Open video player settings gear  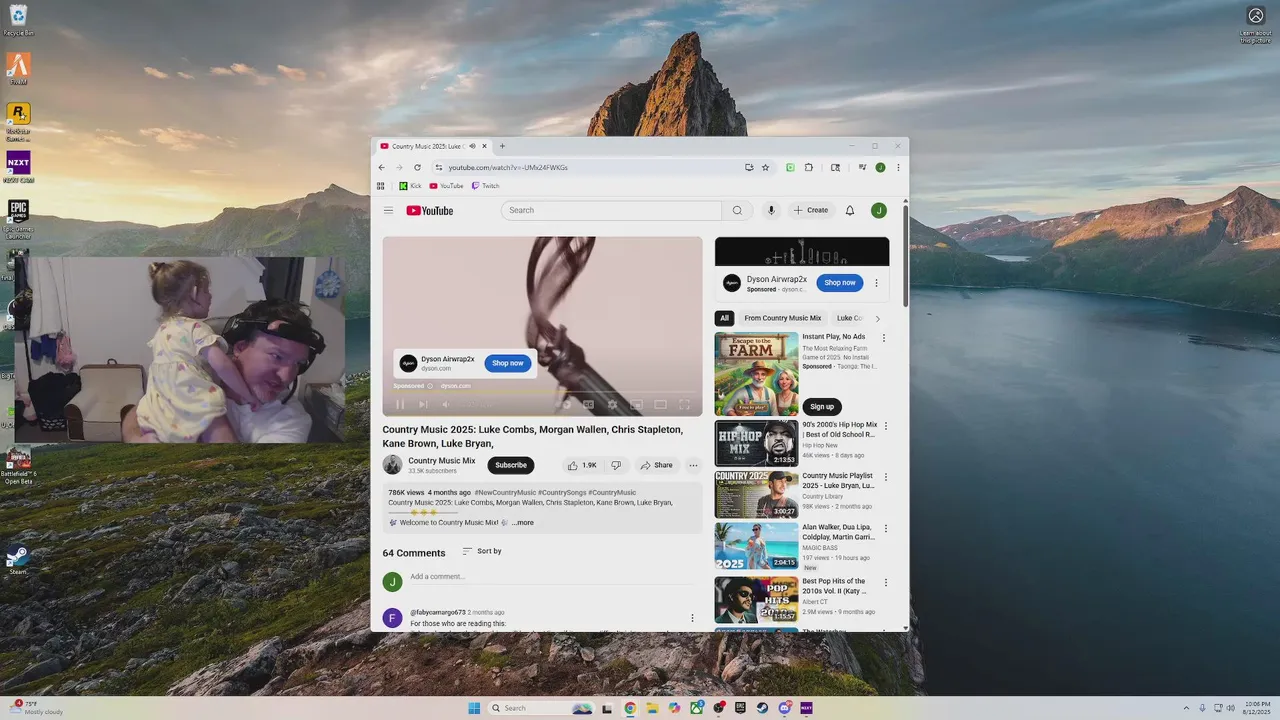pyautogui.click(x=612, y=404)
